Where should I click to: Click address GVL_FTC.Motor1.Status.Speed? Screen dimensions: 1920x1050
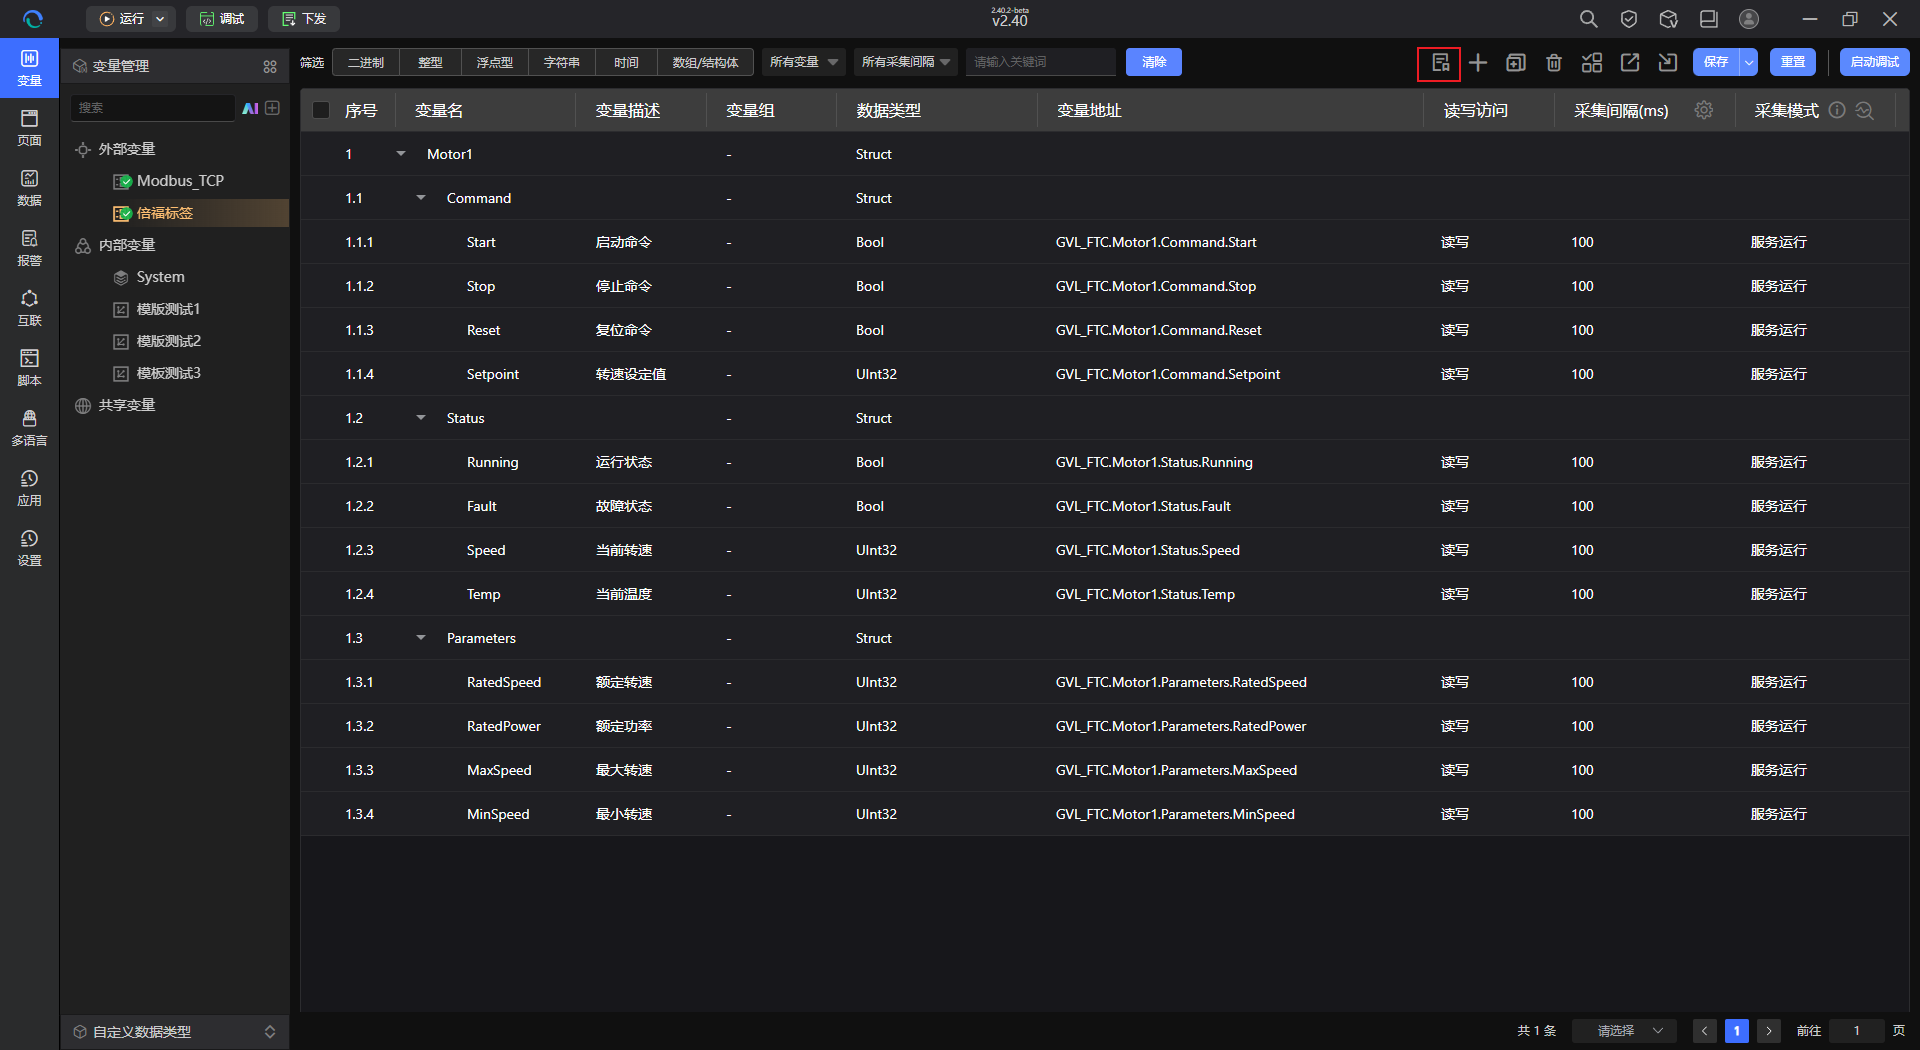1147,550
